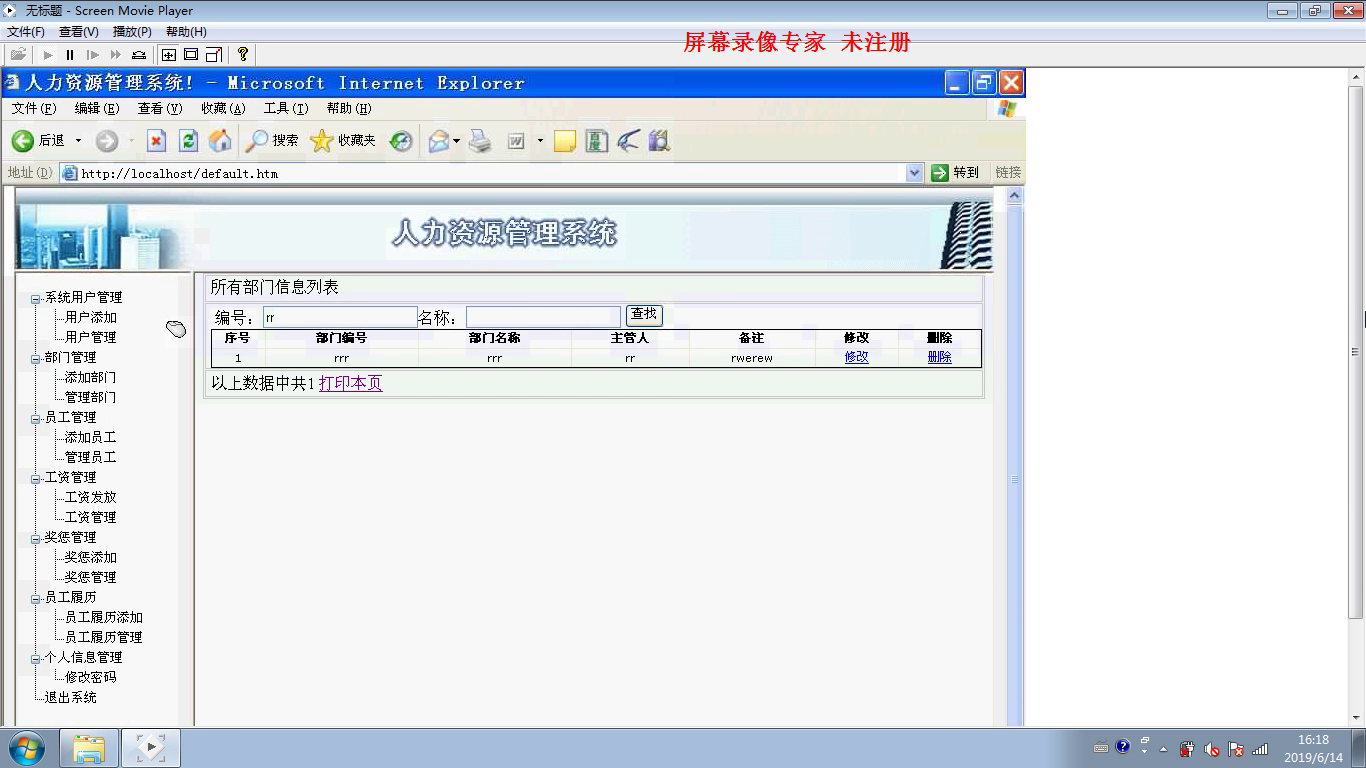This screenshot has height=768, width=1366.
Task: Open 收藏夹 favorites star icon
Action: coord(322,141)
